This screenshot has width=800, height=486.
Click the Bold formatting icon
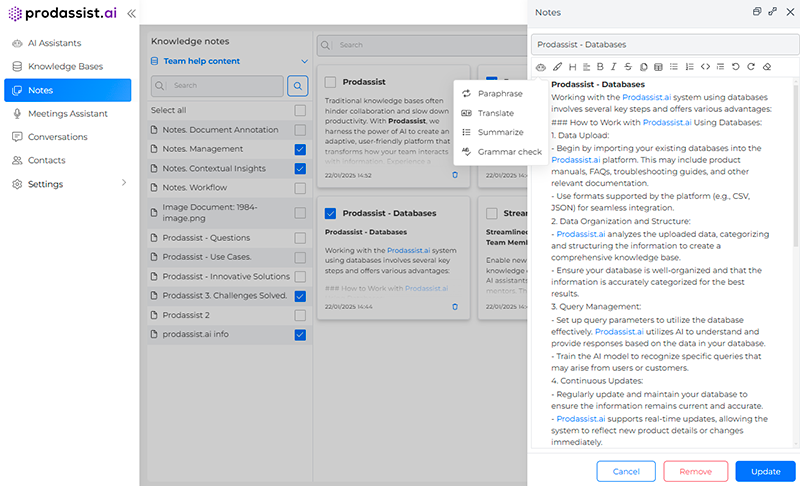(x=600, y=67)
